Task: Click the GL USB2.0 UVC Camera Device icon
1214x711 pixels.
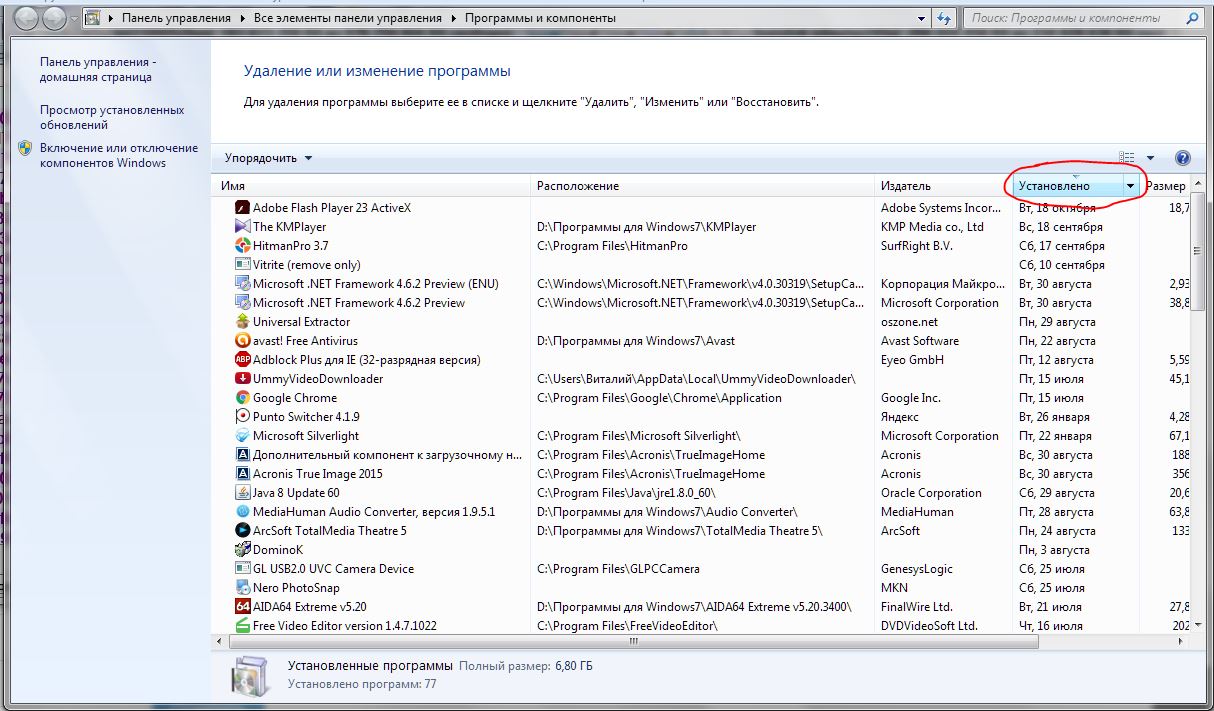Action: (242, 569)
